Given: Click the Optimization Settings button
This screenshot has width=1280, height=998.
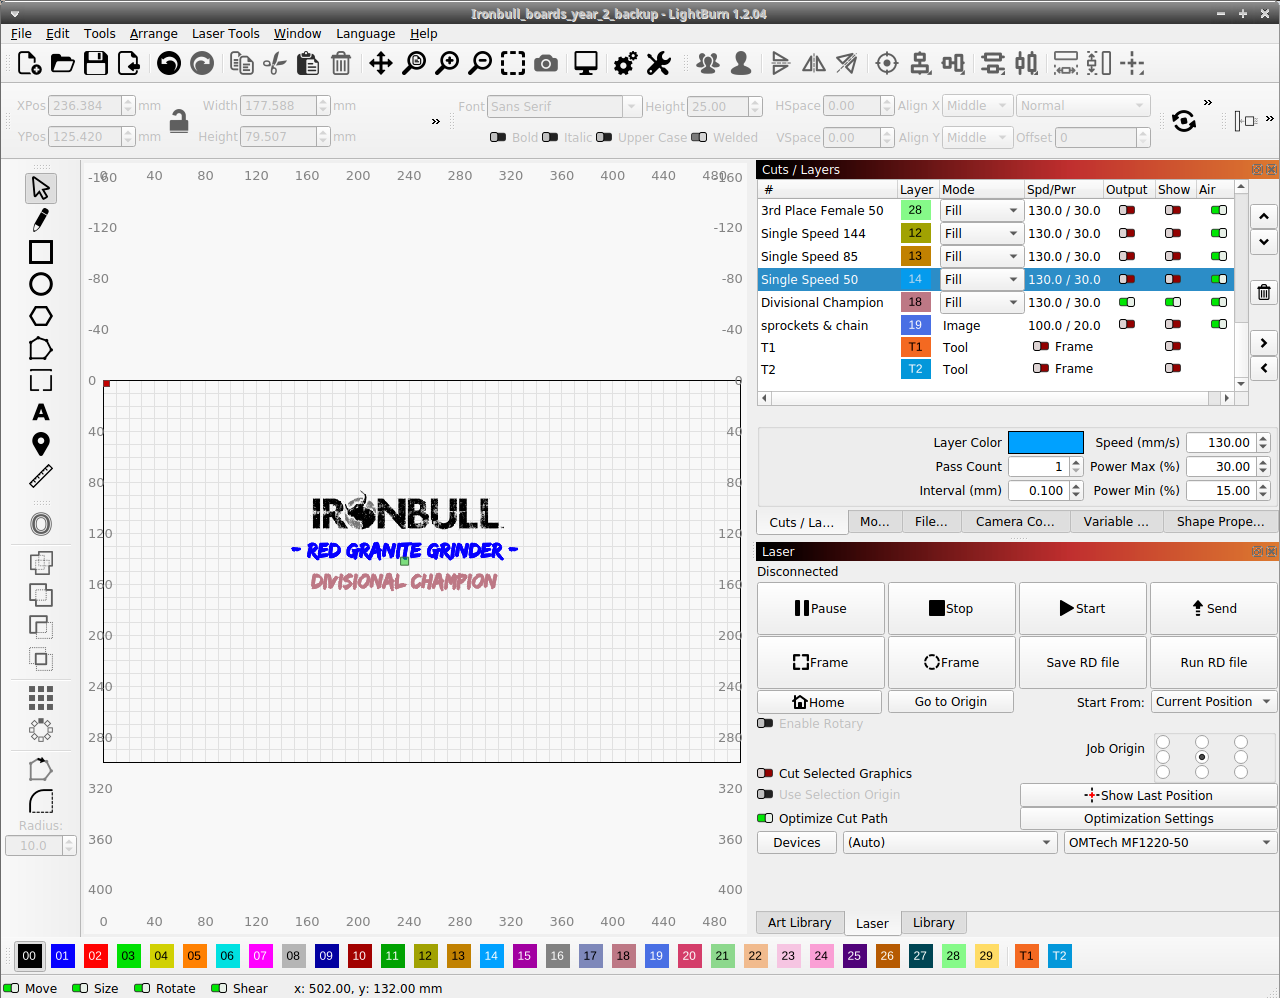Looking at the screenshot, I should (x=1148, y=818).
